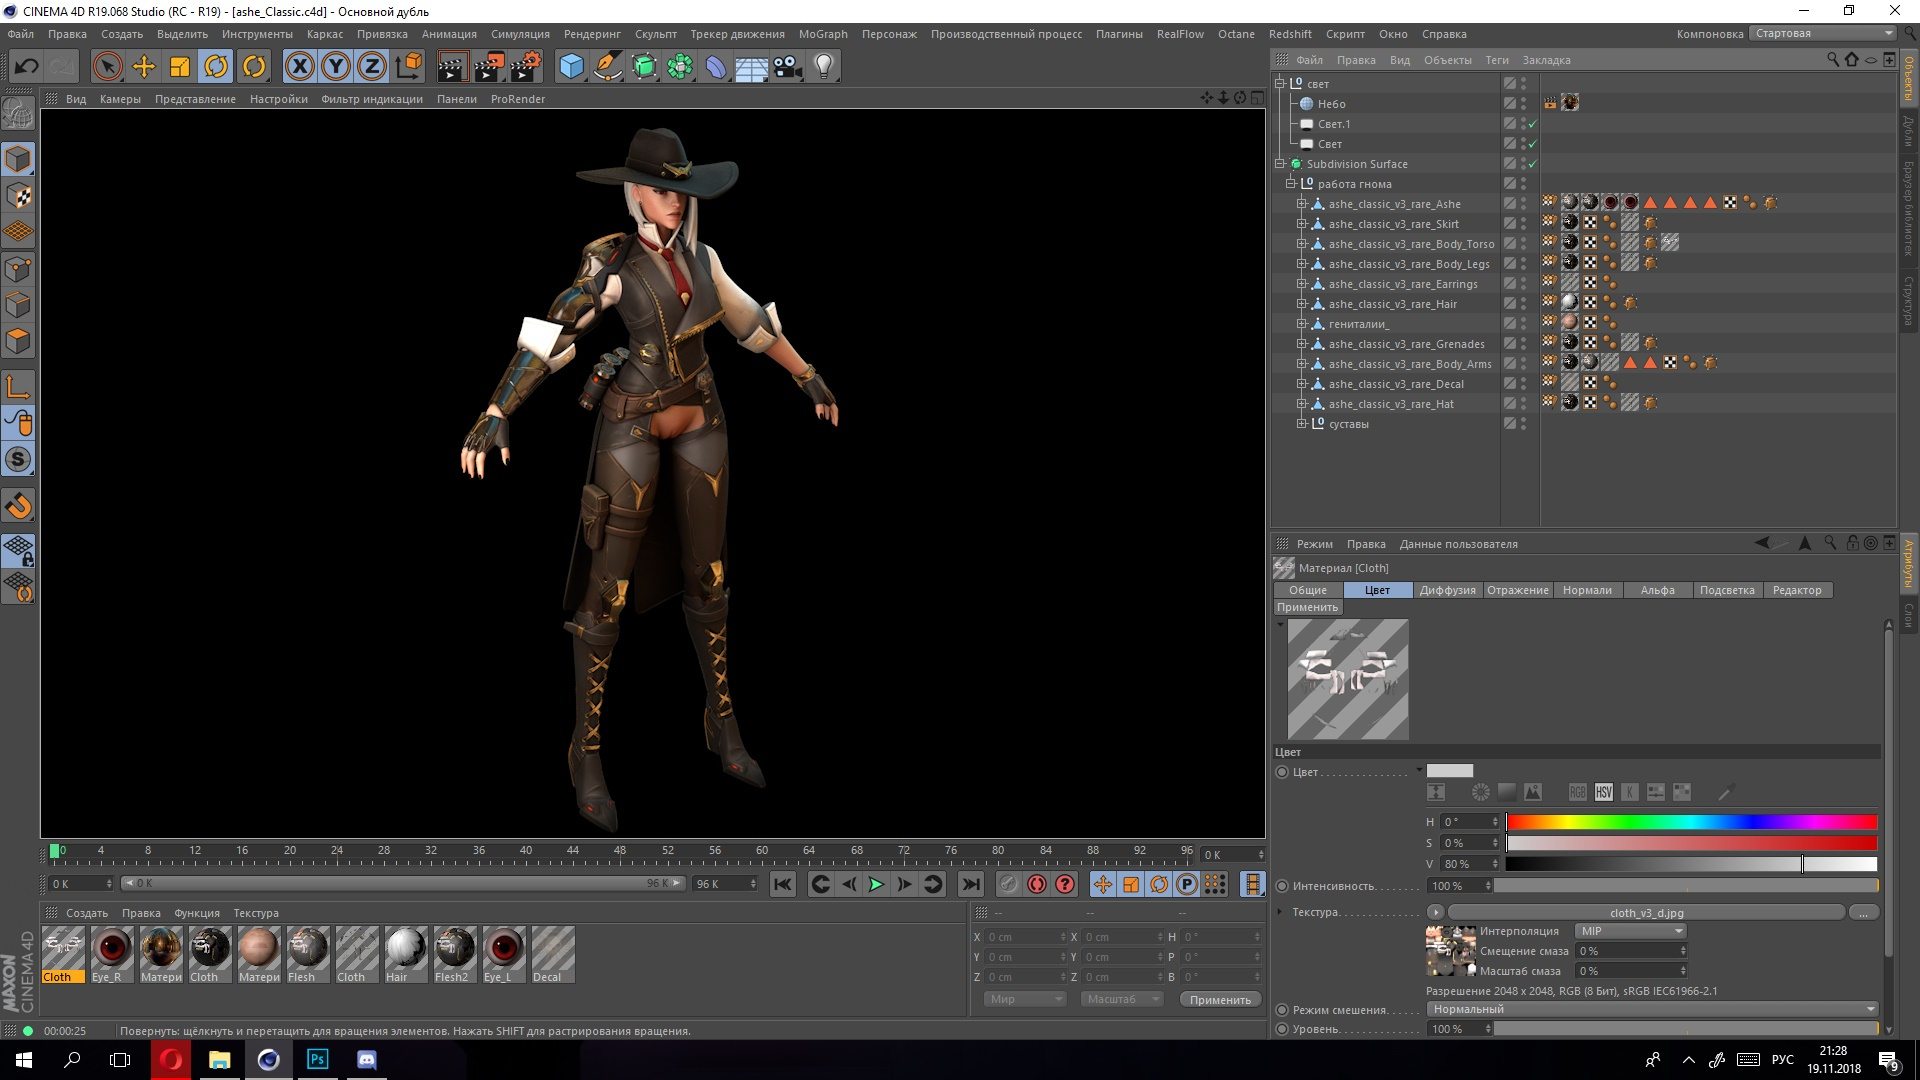
Task: Switch to Model mode
Action: pos(18,159)
